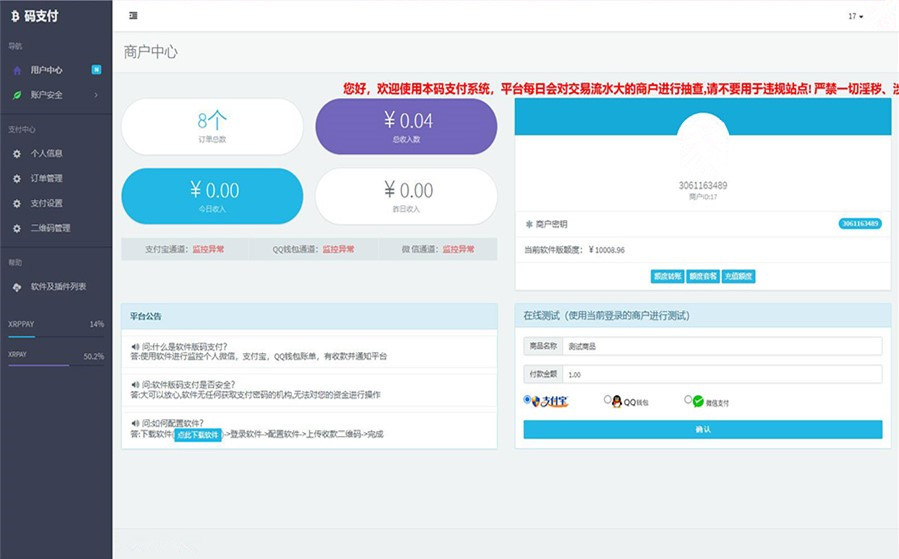Image resolution: width=899 pixels, height=559 pixels.
Task: Click the green leaf icon for 账户安全
Action: point(17,95)
